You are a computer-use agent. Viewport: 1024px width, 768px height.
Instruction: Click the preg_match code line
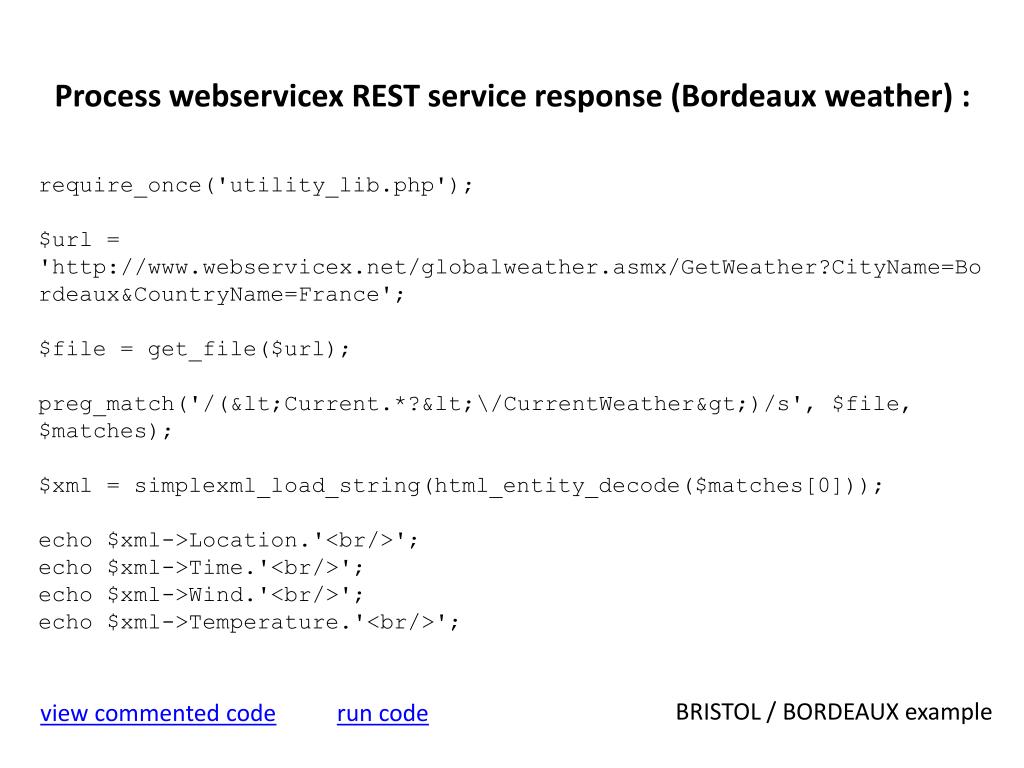474,404
